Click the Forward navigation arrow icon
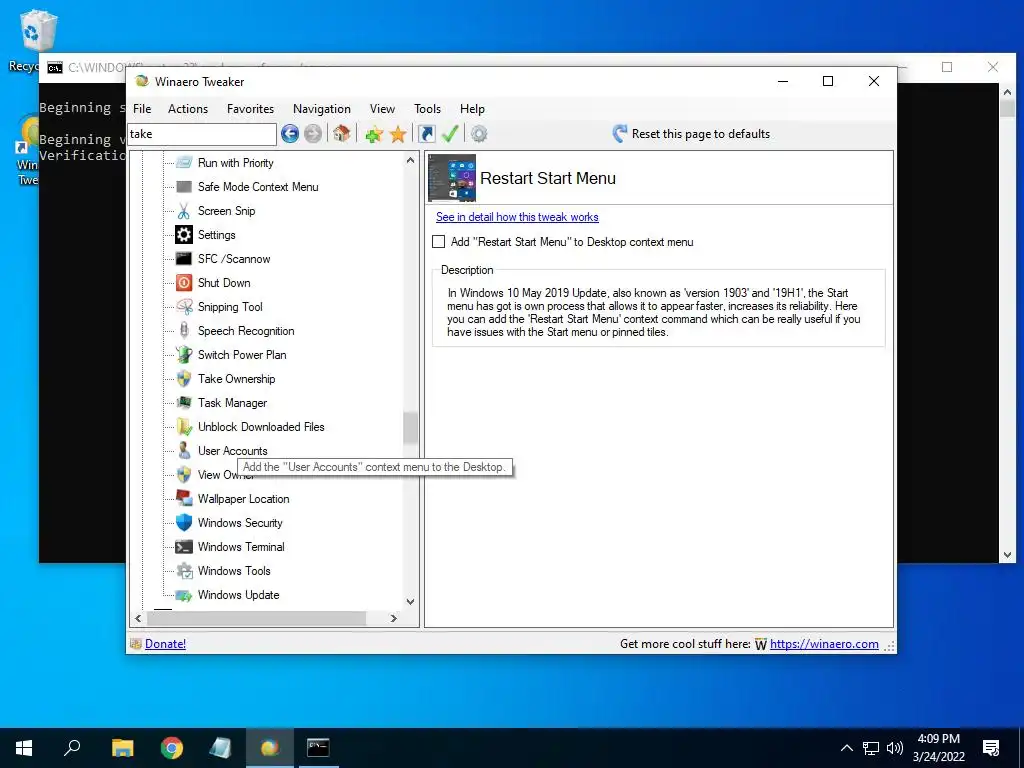1024x768 pixels. coord(313,134)
